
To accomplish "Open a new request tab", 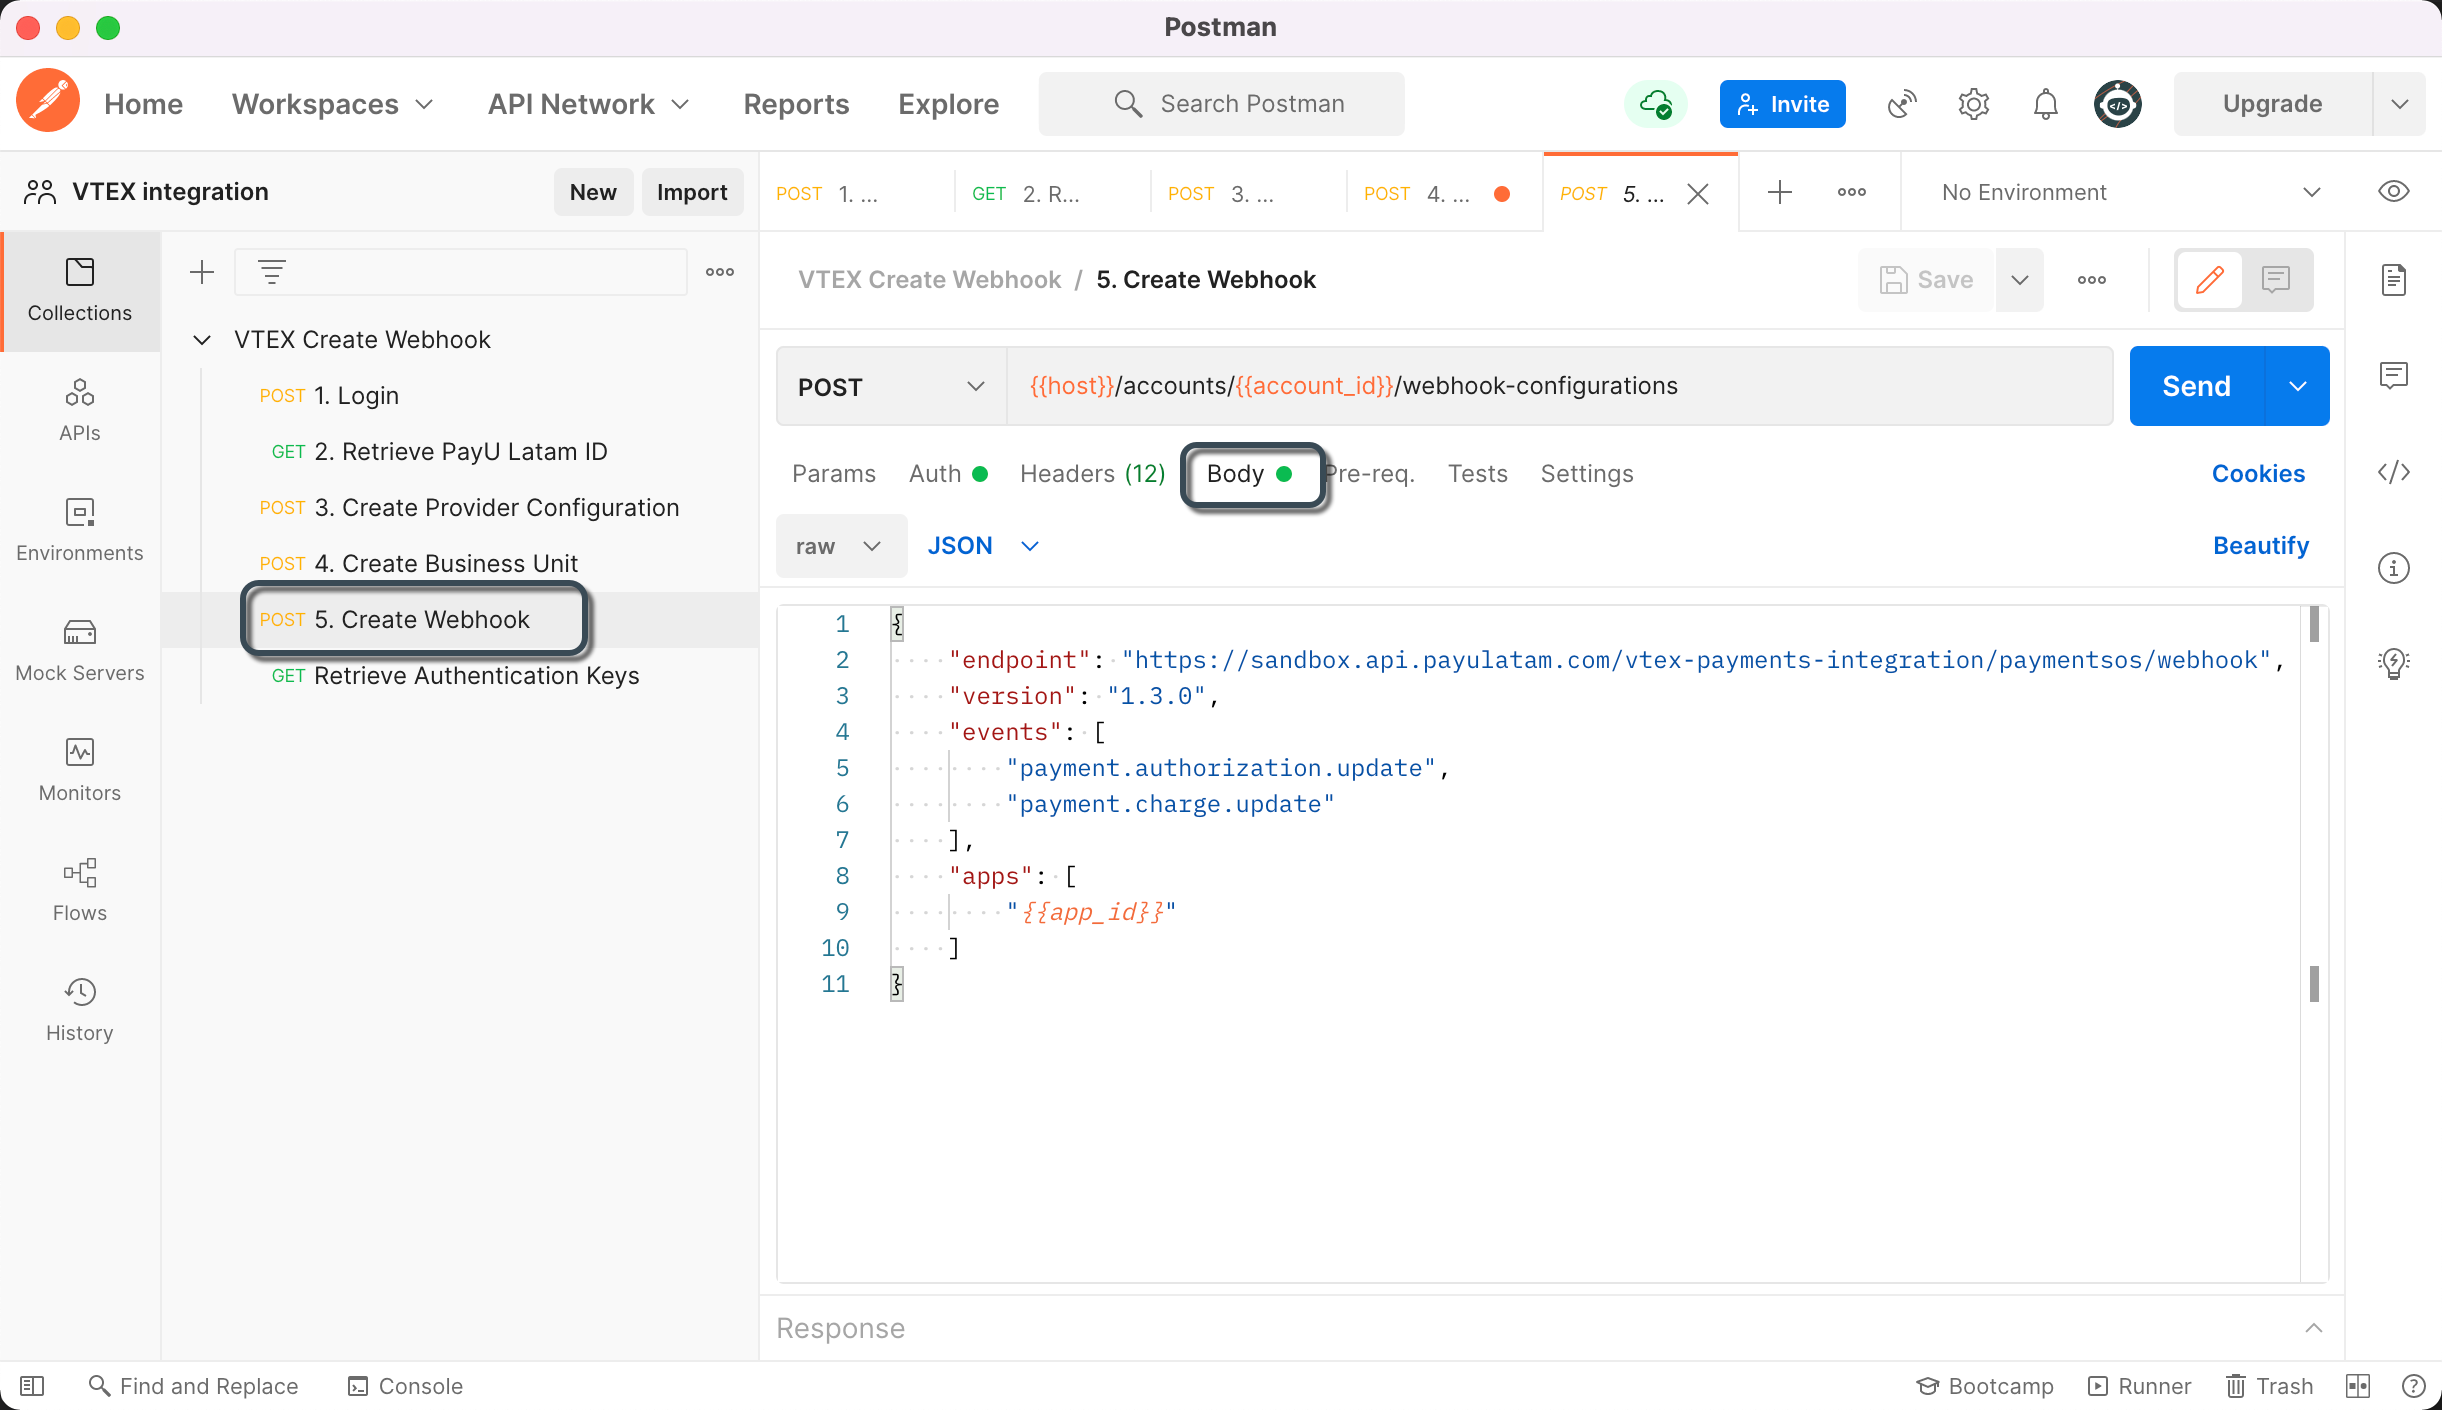I will click(x=1780, y=192).
